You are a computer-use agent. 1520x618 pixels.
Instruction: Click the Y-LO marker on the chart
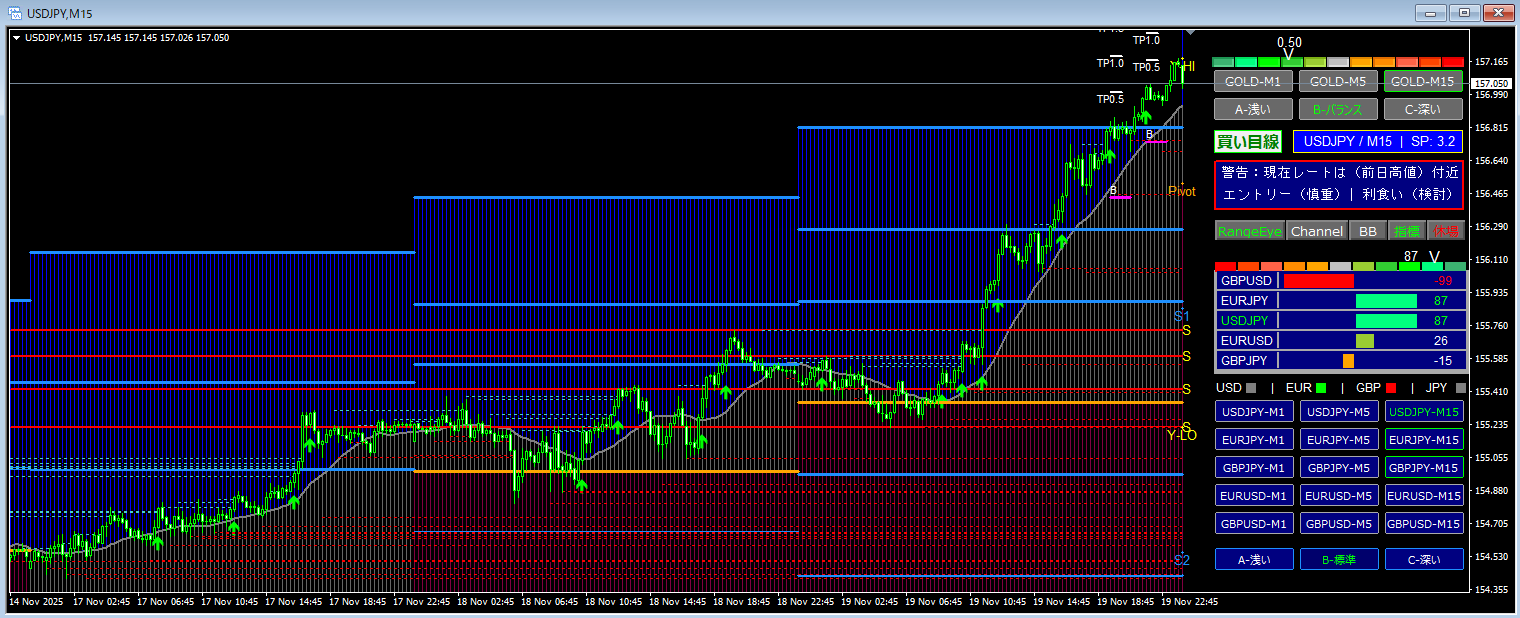coord(1181,435)
